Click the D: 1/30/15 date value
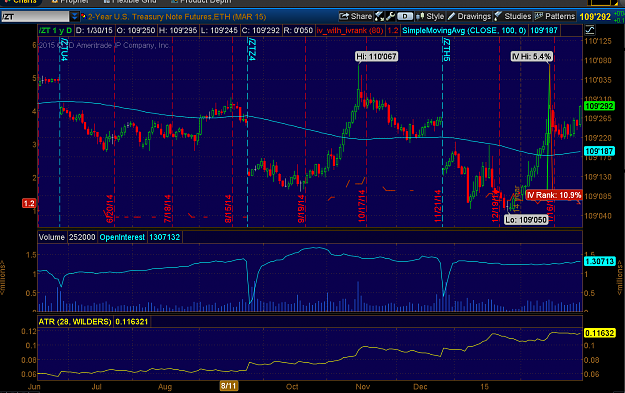 tap(94, 30)
